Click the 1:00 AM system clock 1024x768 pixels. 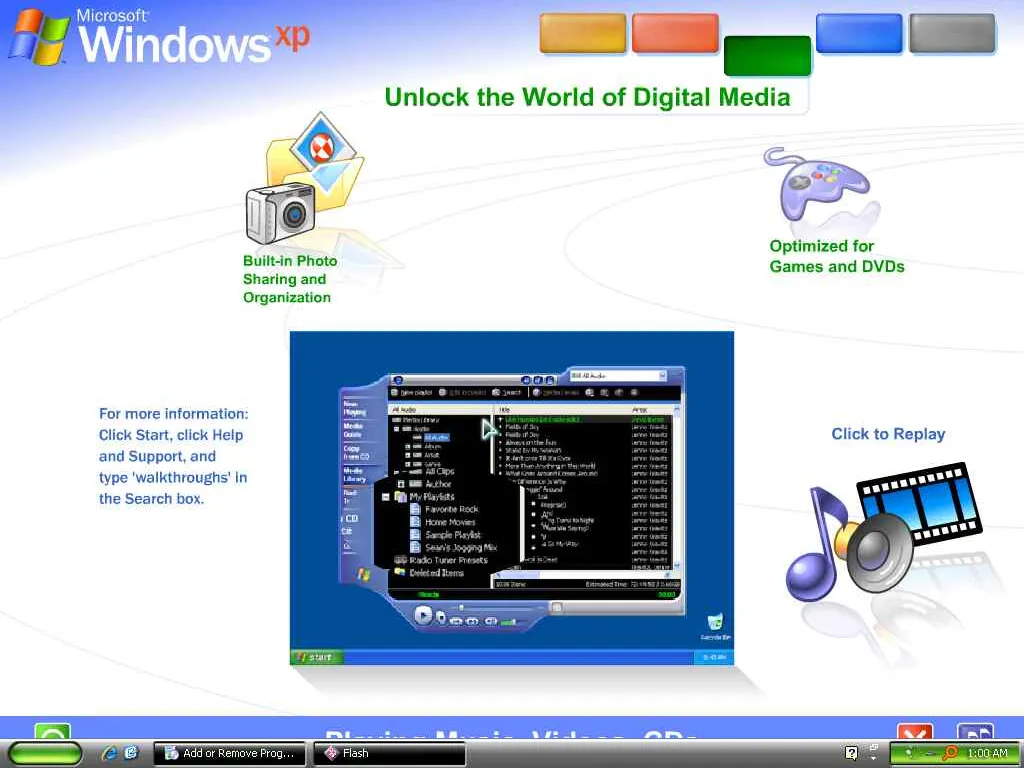coord(987,753)
